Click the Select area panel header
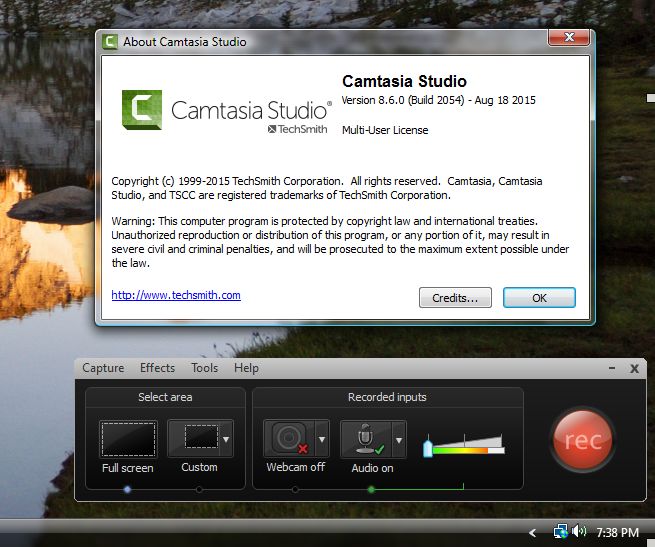The width and height of the screenshot is (655, 547). click(165, 397)
